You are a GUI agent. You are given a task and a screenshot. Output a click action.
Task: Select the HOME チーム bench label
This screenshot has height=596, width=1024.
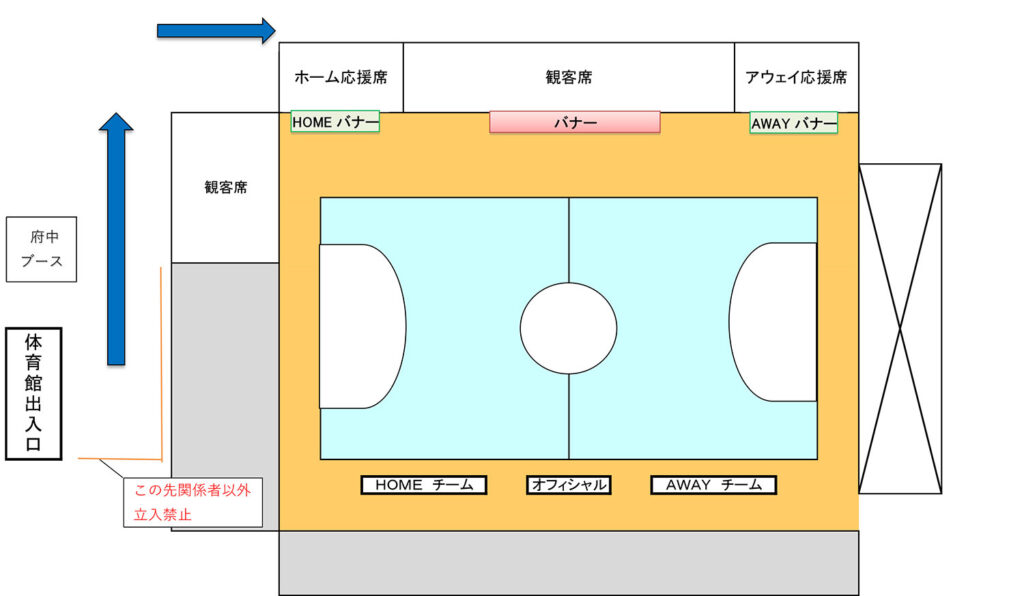coord(424,485)
